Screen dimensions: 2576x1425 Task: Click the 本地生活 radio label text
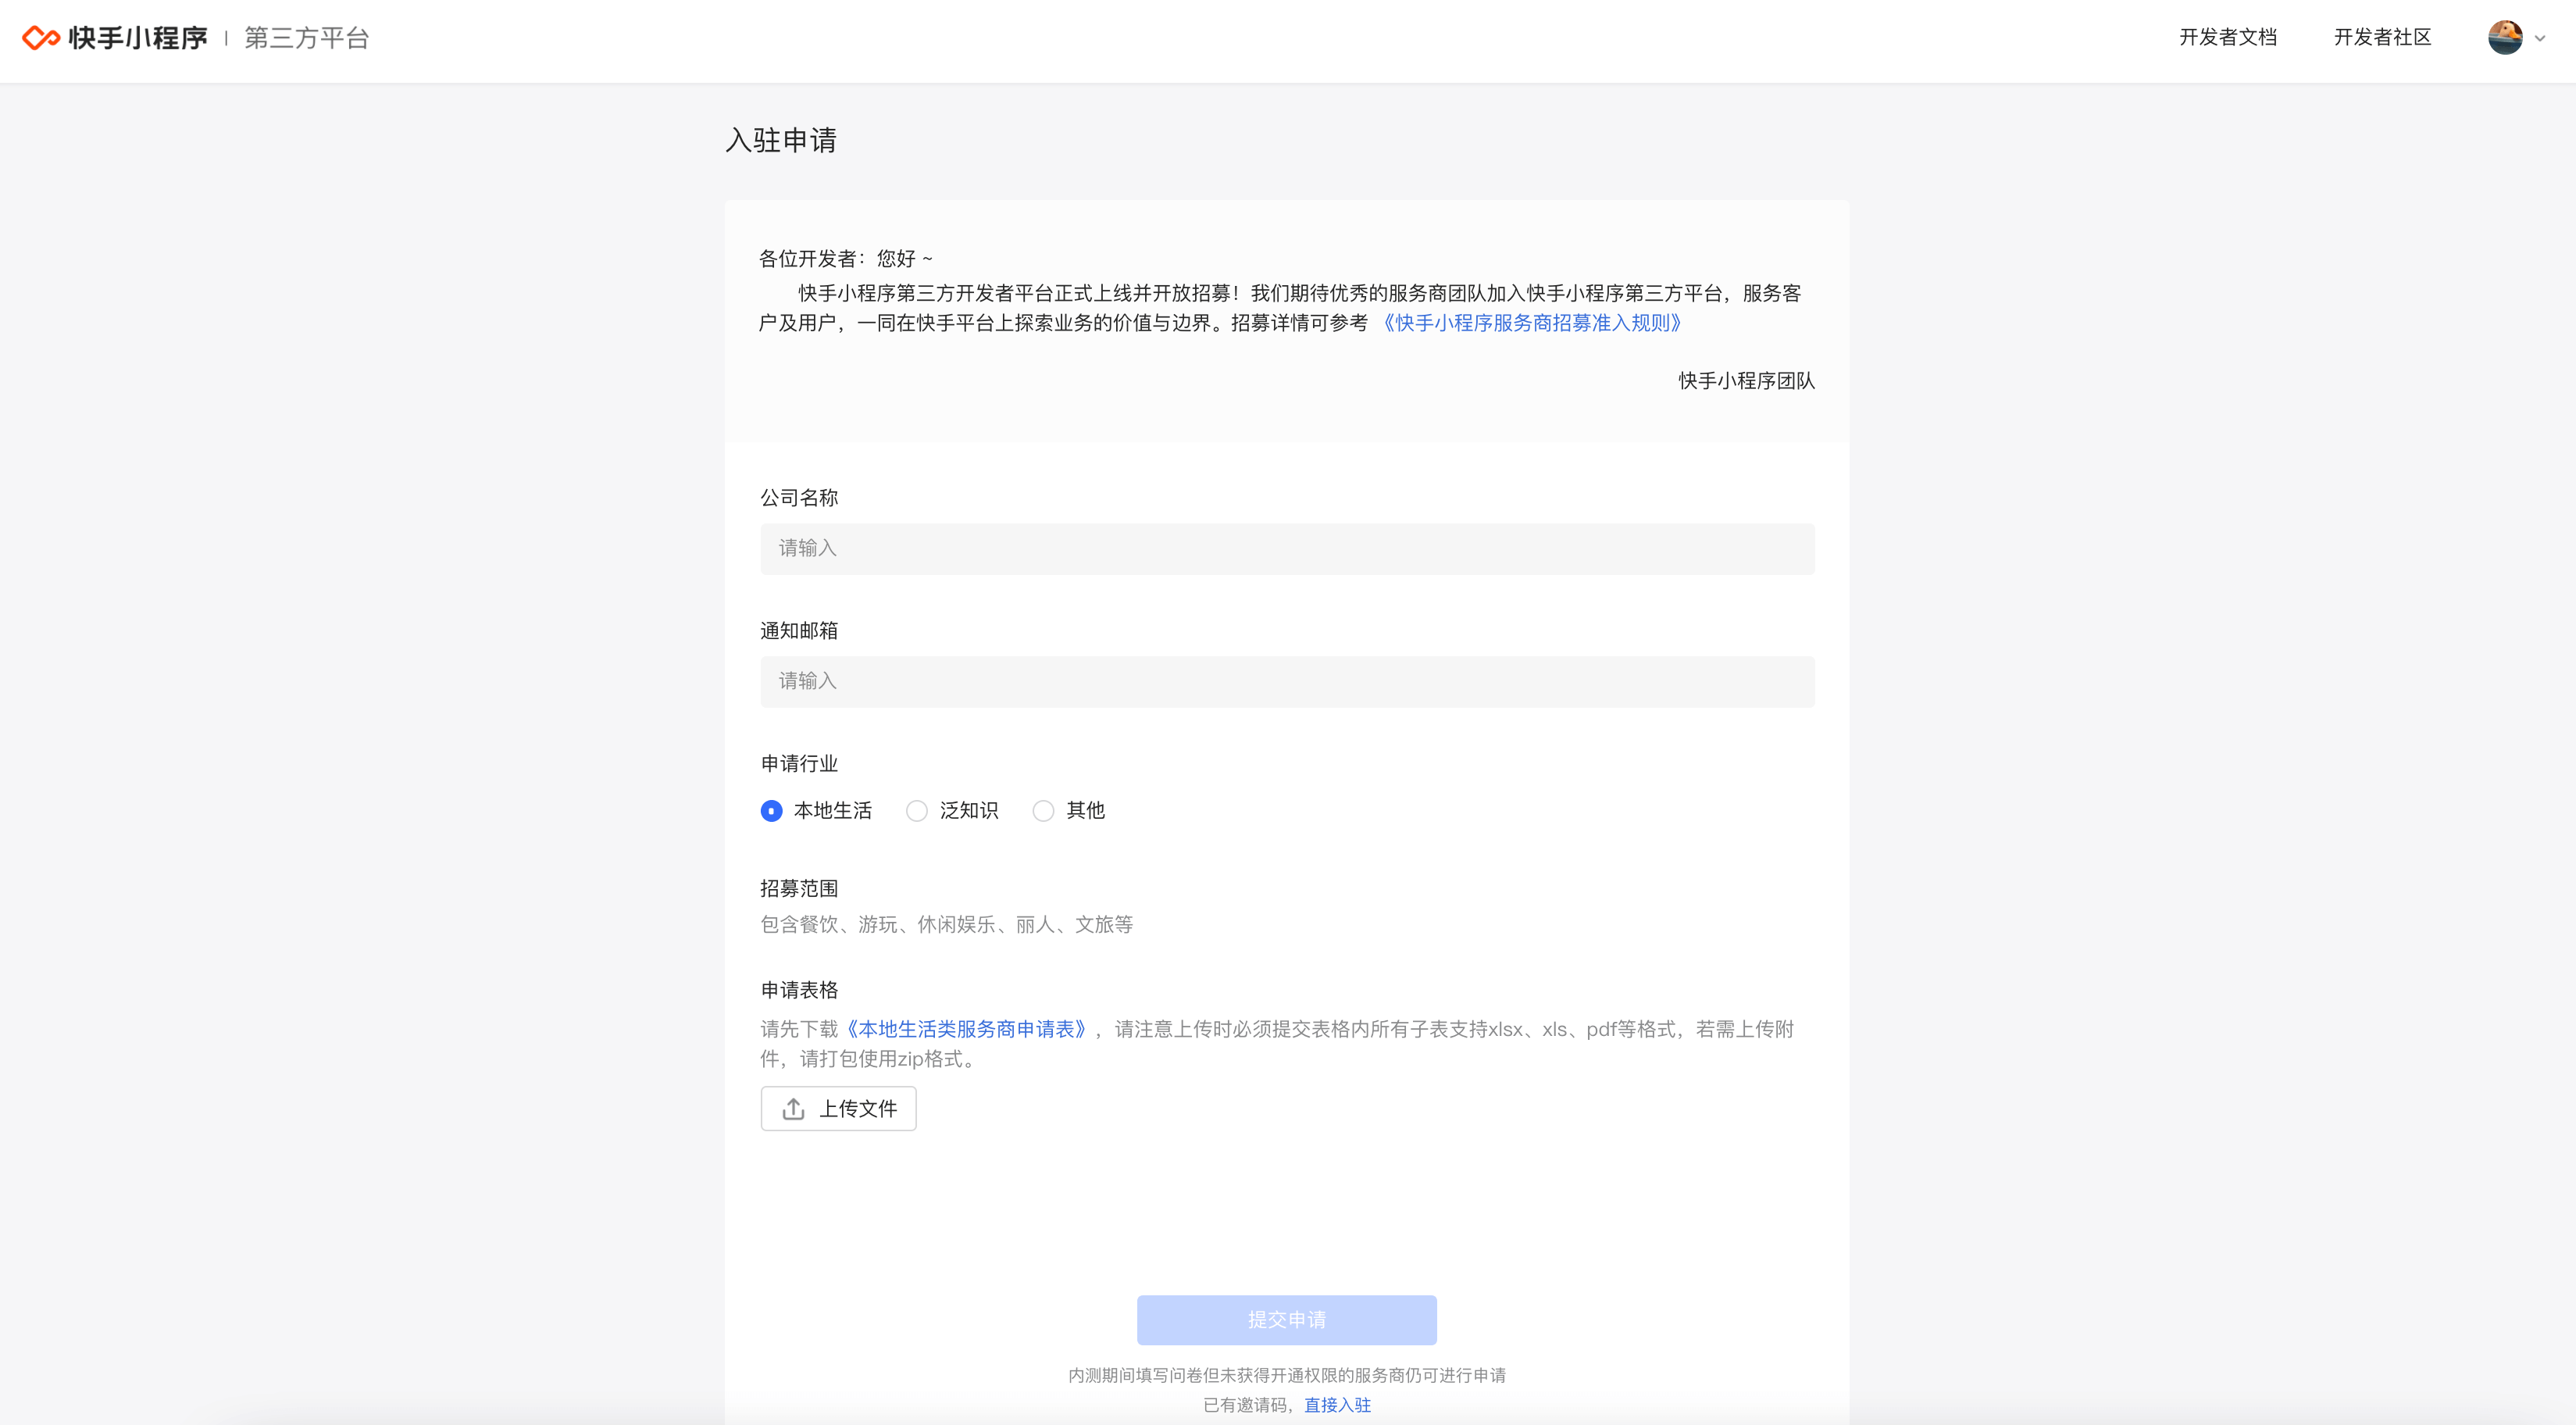[x=832, y=811]
